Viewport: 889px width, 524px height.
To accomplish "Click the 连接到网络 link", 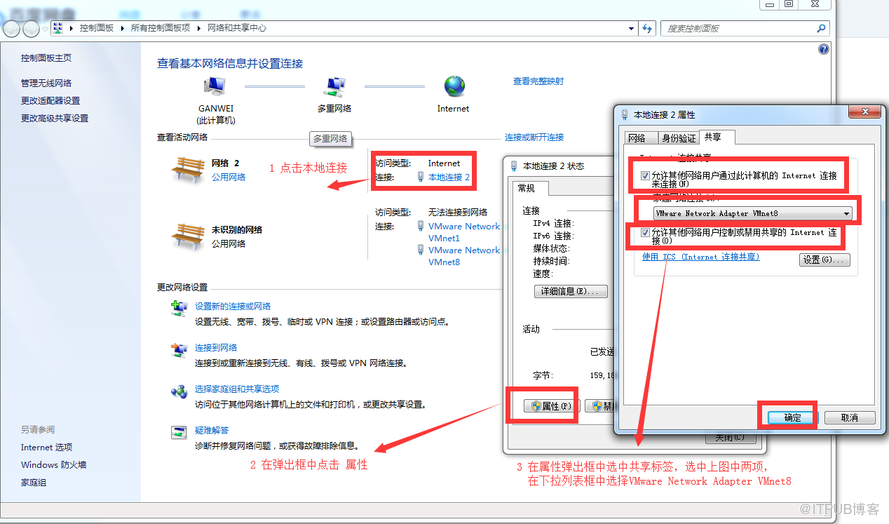I will pyautogui.click(x=216, y=348).
